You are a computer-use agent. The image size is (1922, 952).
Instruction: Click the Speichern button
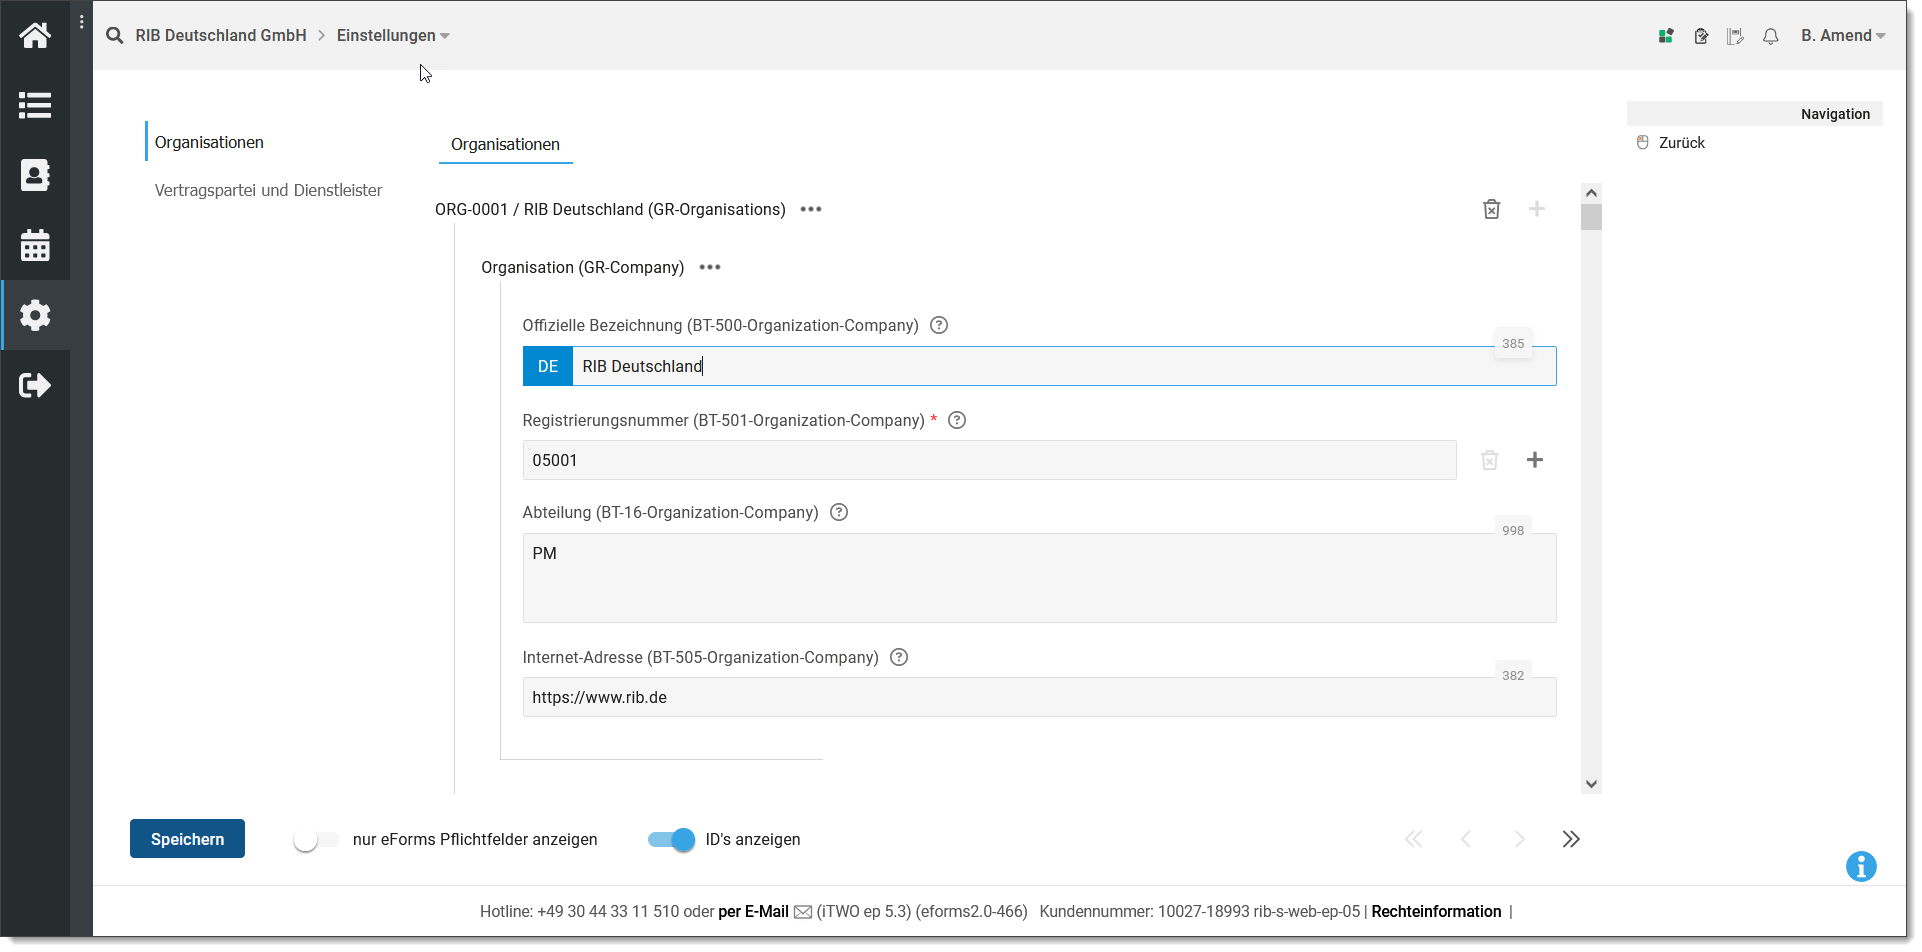(187, 840)
